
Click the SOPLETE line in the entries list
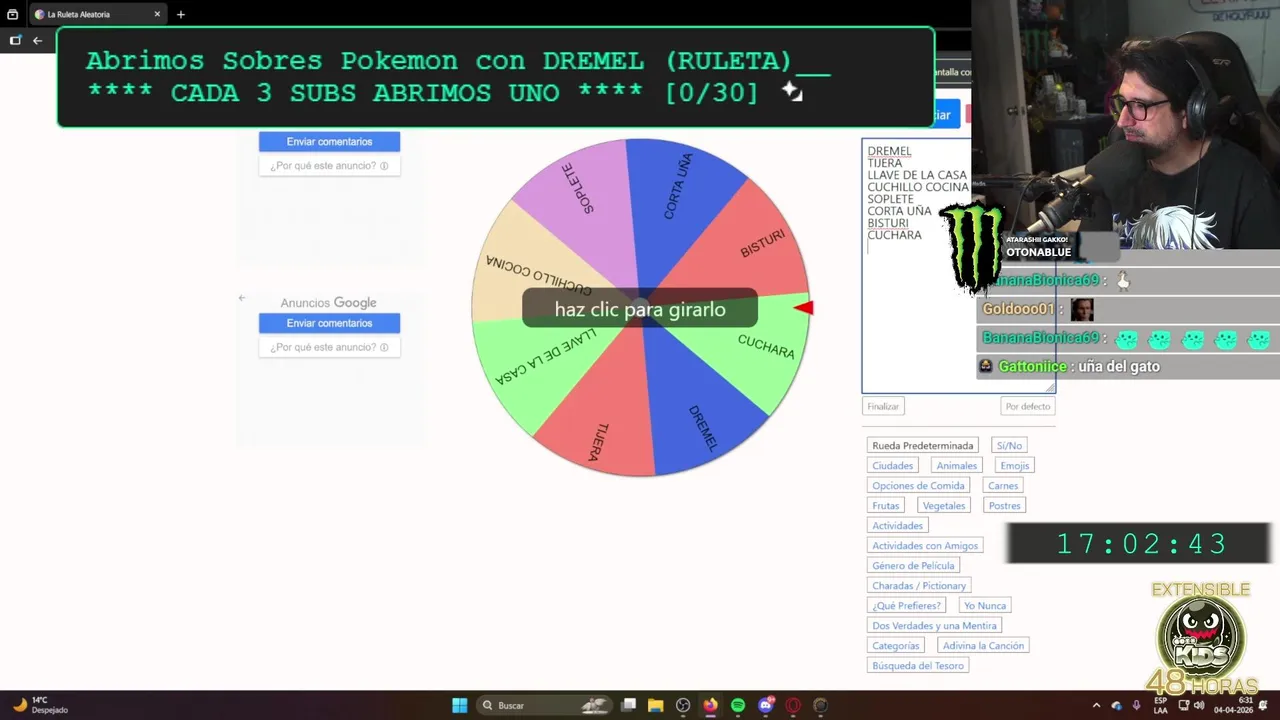click(890, 199)
